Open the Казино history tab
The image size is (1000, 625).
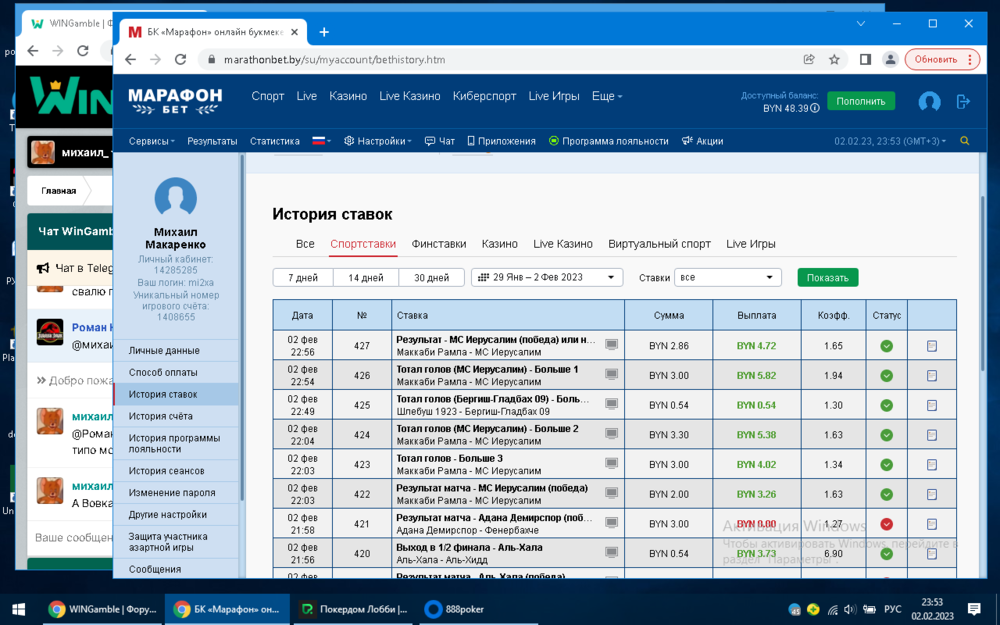pos(499,244)
